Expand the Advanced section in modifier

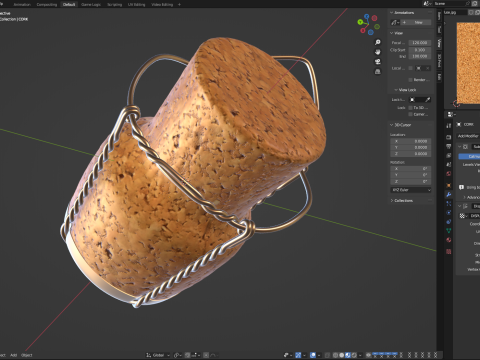coord(471,197)
